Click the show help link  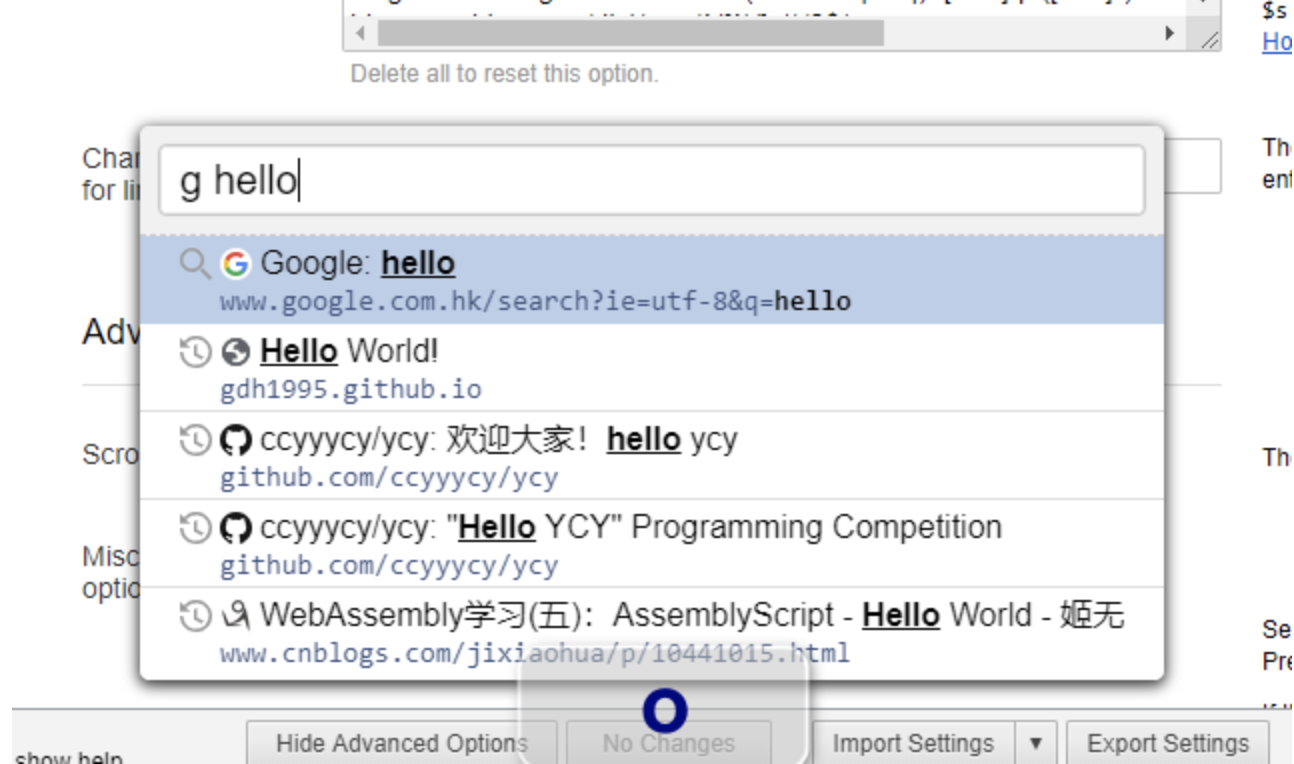coord(69,757)
